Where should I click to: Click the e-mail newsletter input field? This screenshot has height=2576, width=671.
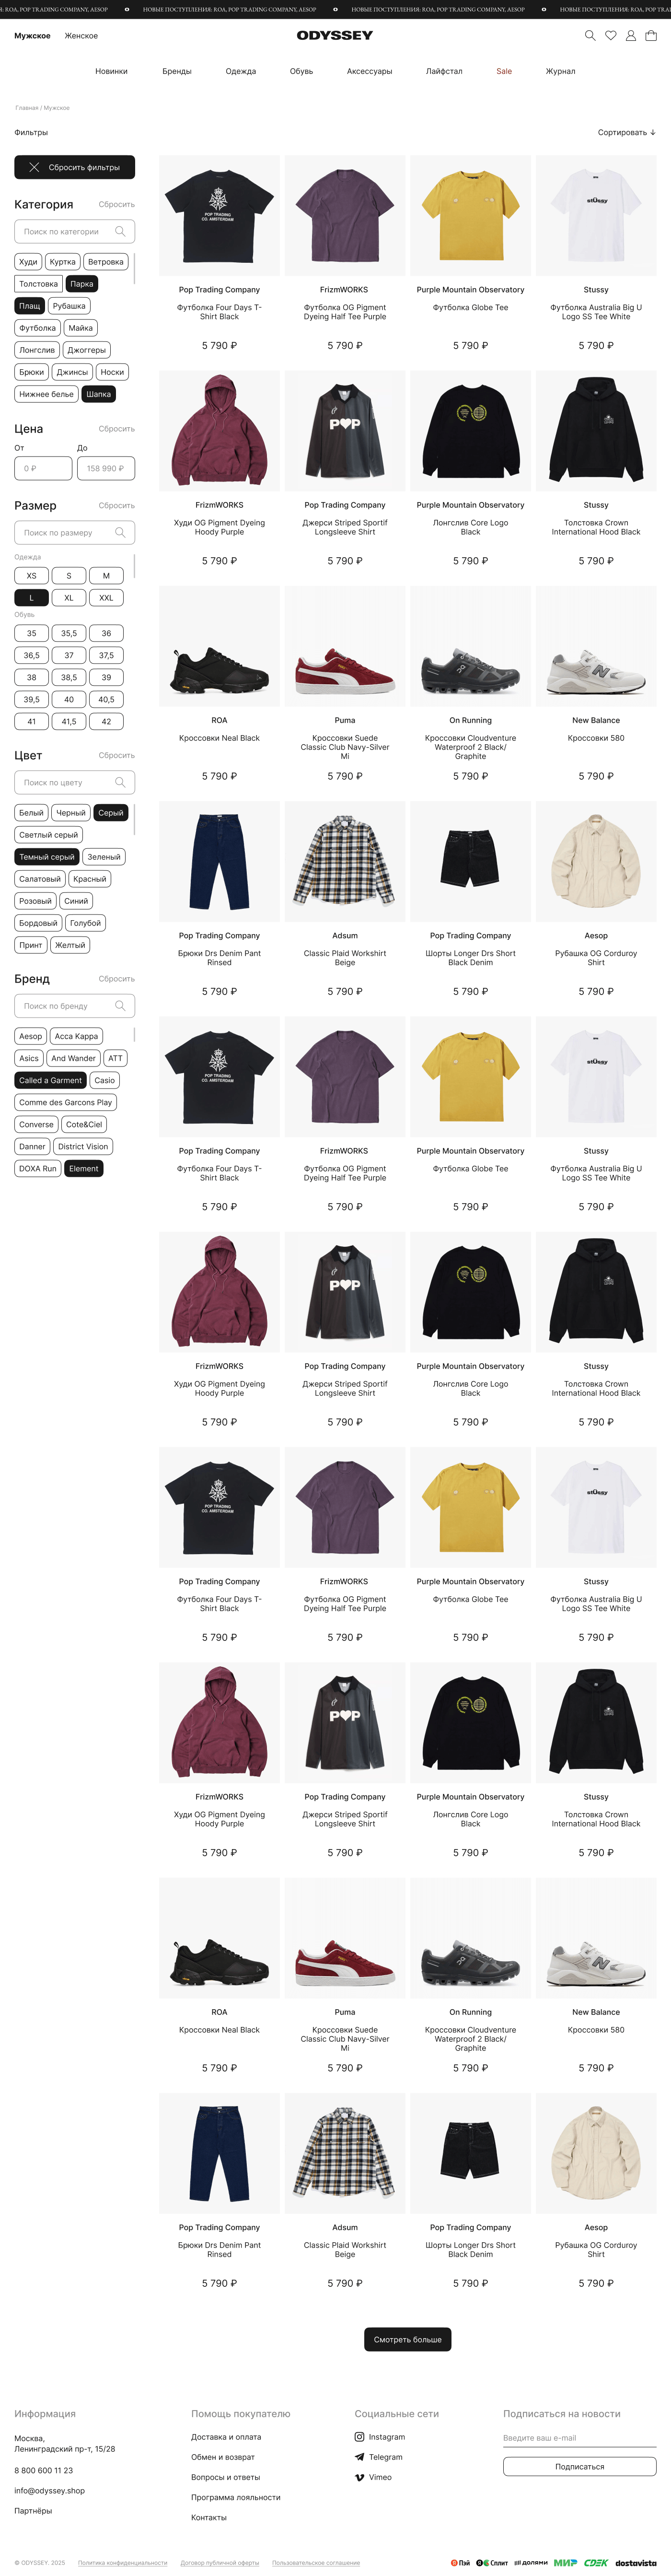click(579, 2438)
